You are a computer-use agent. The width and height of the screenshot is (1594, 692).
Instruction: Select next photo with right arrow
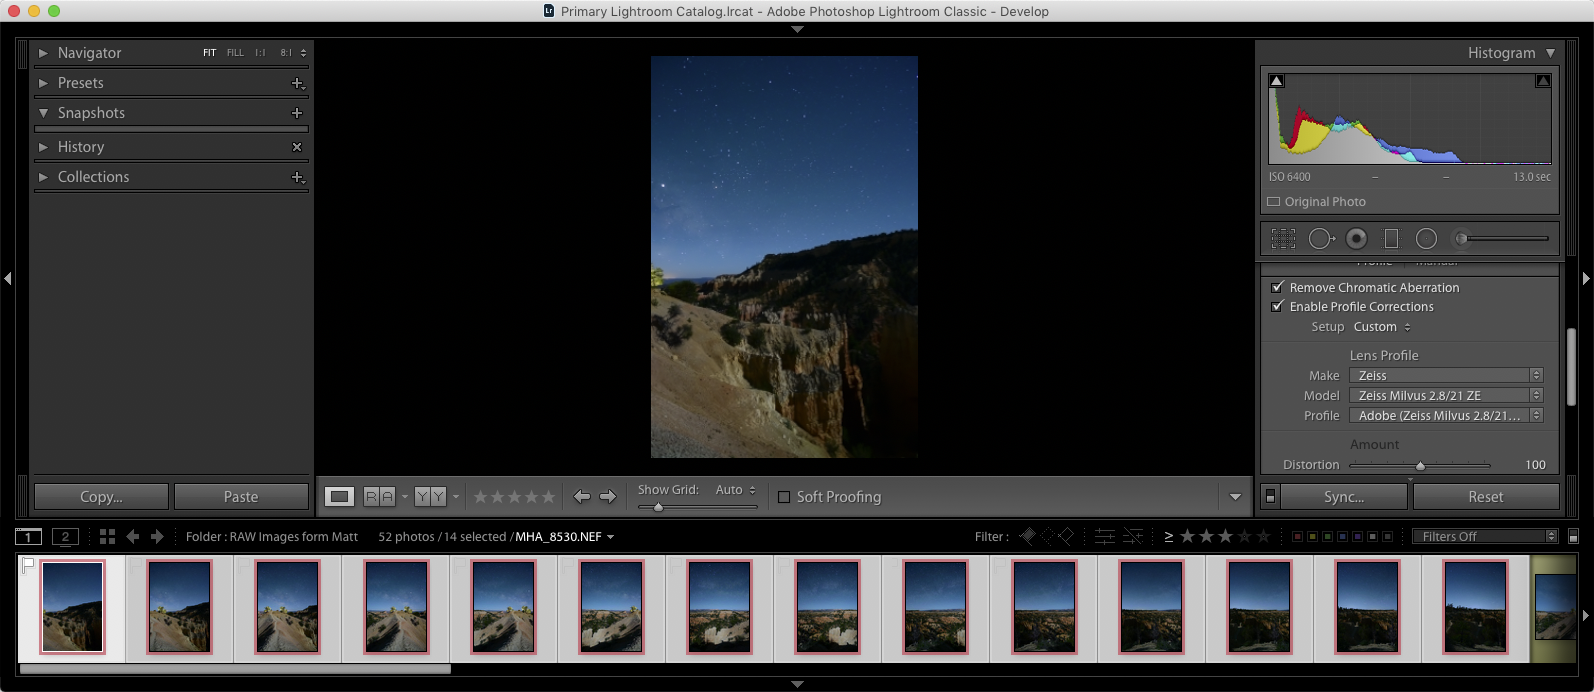608,496
